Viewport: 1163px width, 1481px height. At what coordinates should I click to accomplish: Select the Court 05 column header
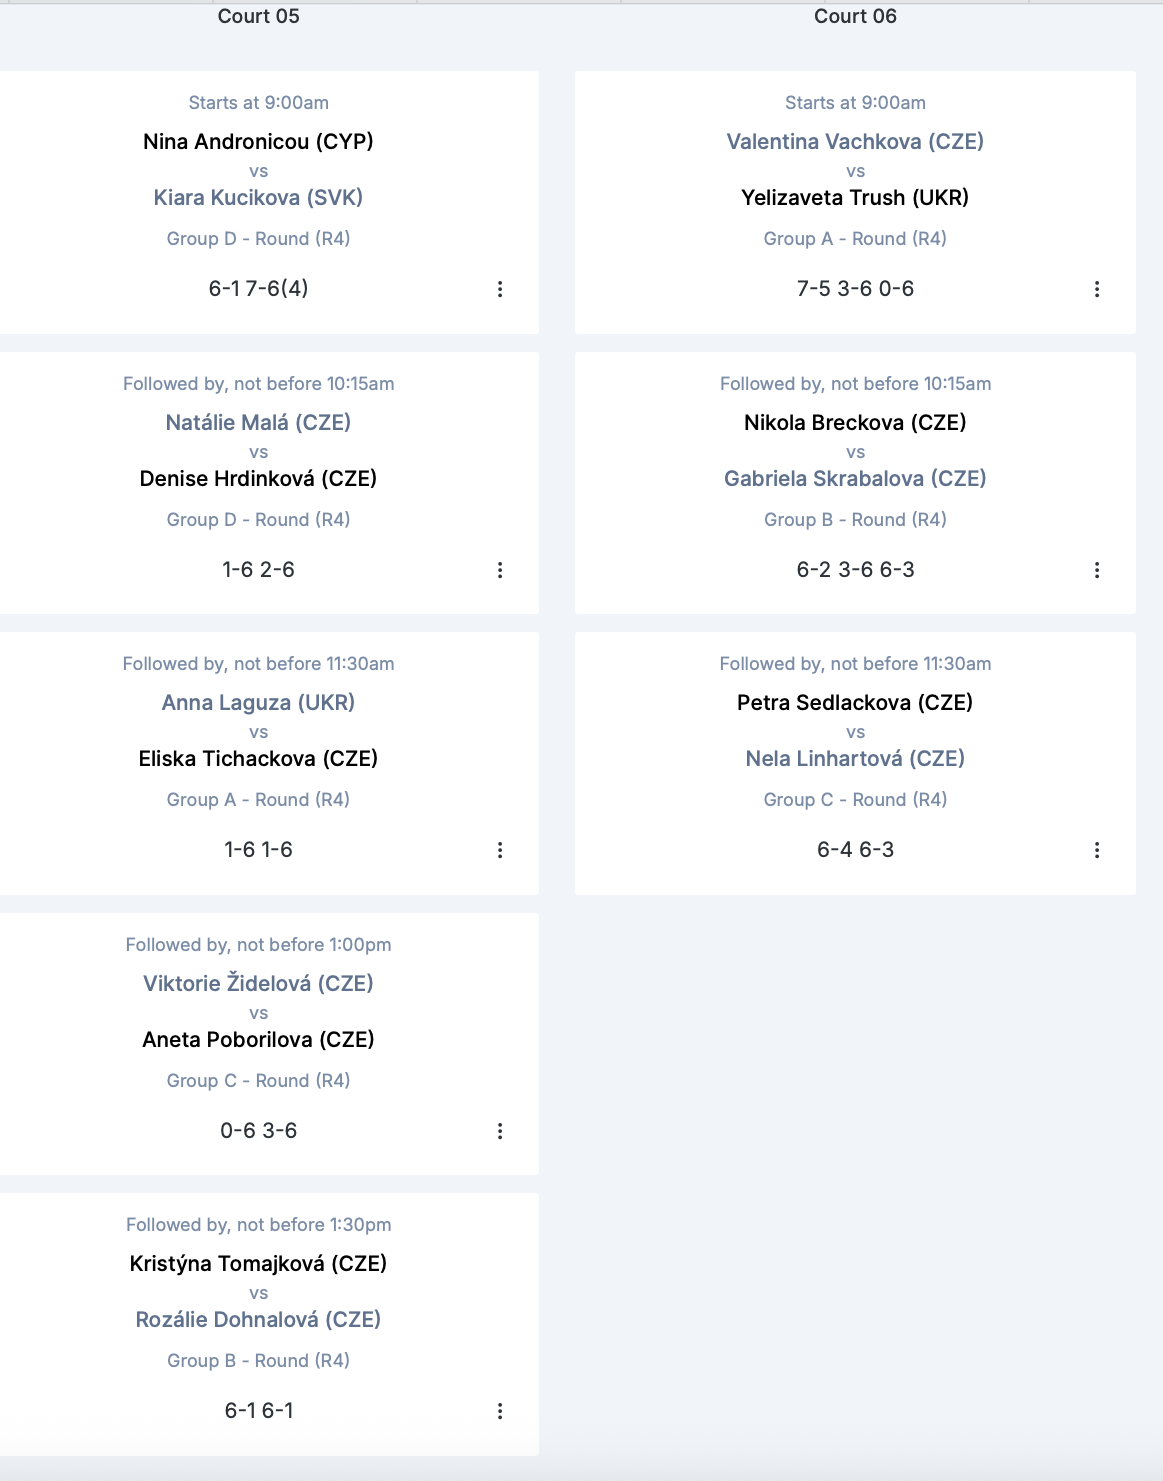pos(258,16)
